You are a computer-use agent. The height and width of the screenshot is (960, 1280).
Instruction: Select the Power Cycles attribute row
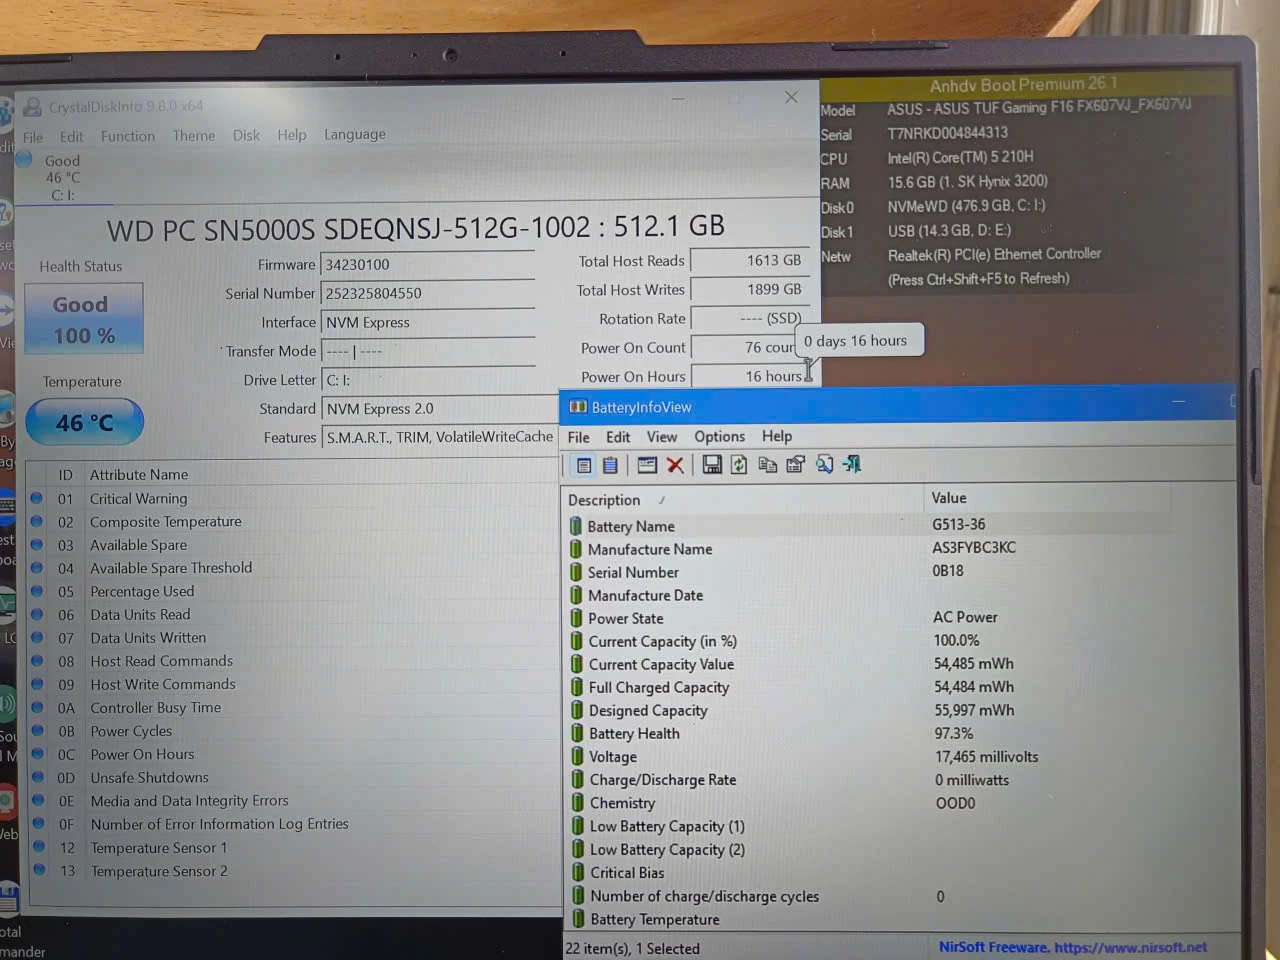(x=294, y=731)
